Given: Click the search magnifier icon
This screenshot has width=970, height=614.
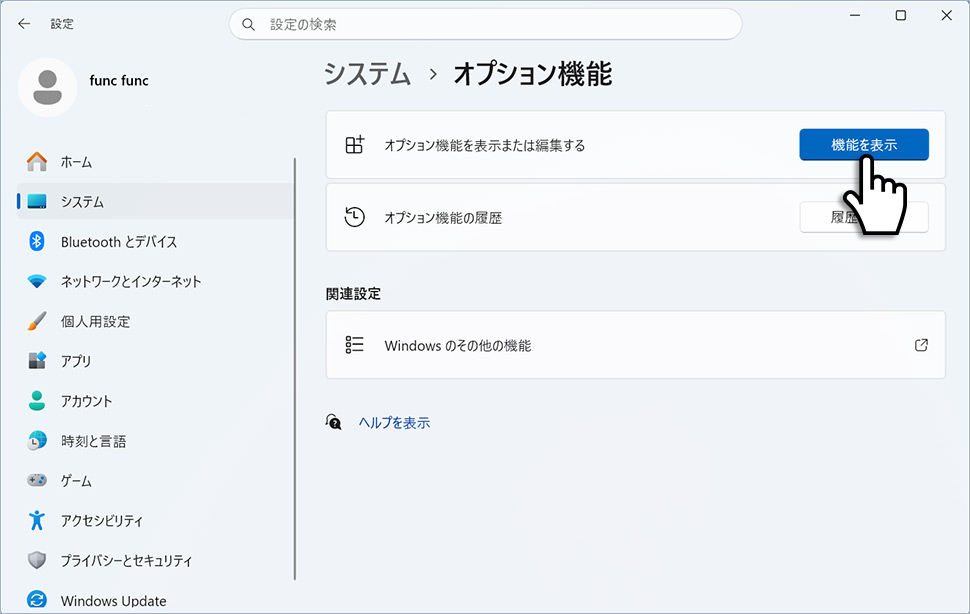Looking at the screenshot, I should (x=249, y=24).
